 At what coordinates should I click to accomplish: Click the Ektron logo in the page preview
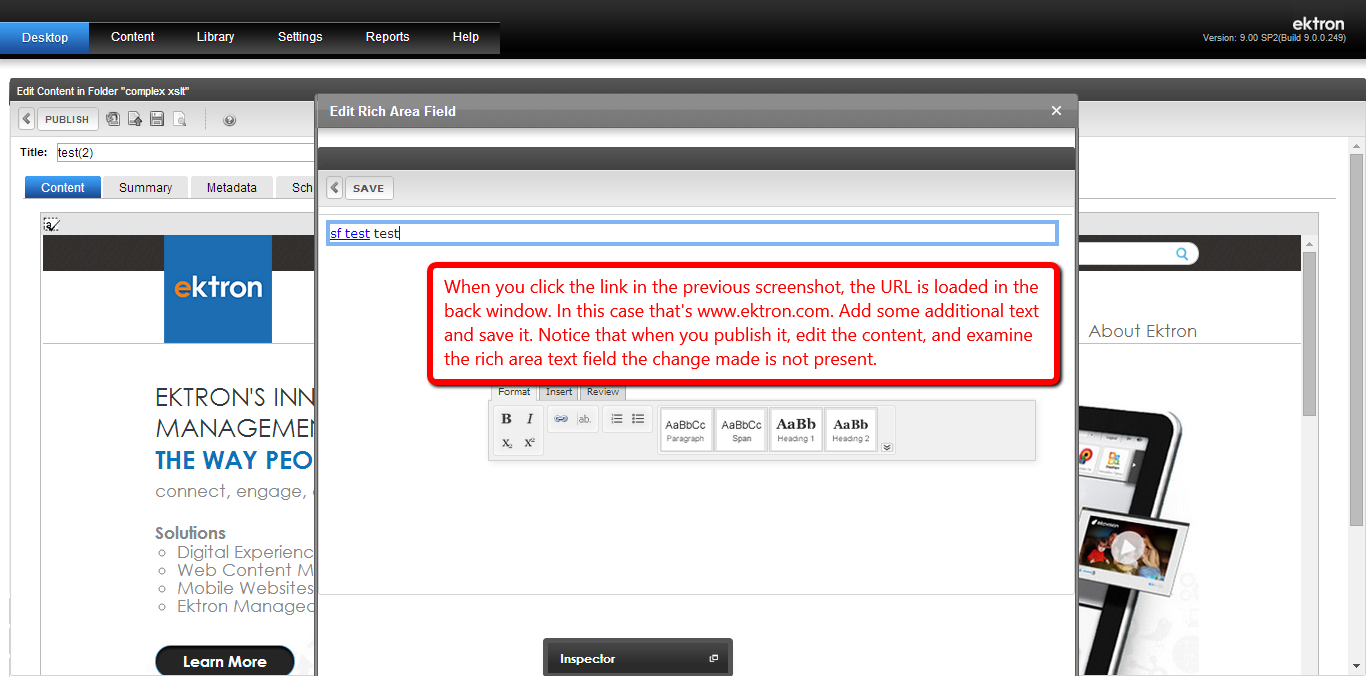point(218,289)
